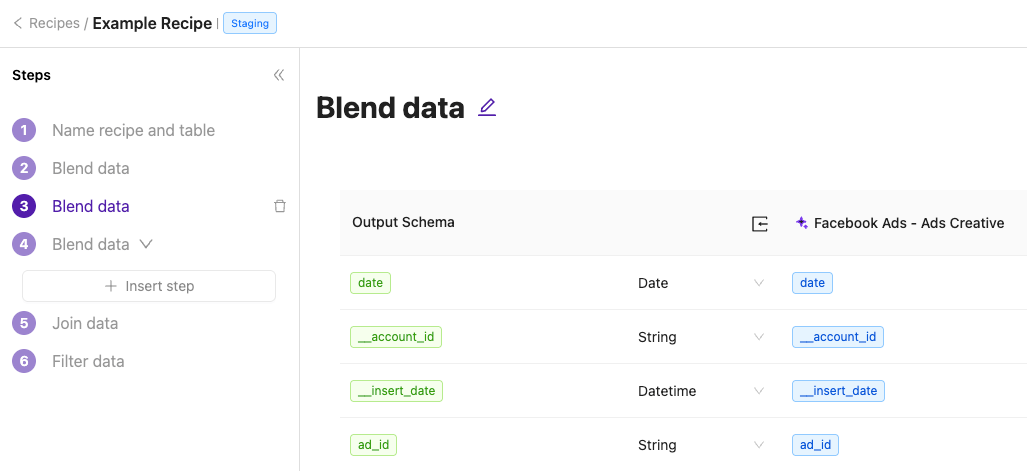Open the type dropdown for date row
The width and height of the screenshot is (1027, 471).
(x=758, y=283)
